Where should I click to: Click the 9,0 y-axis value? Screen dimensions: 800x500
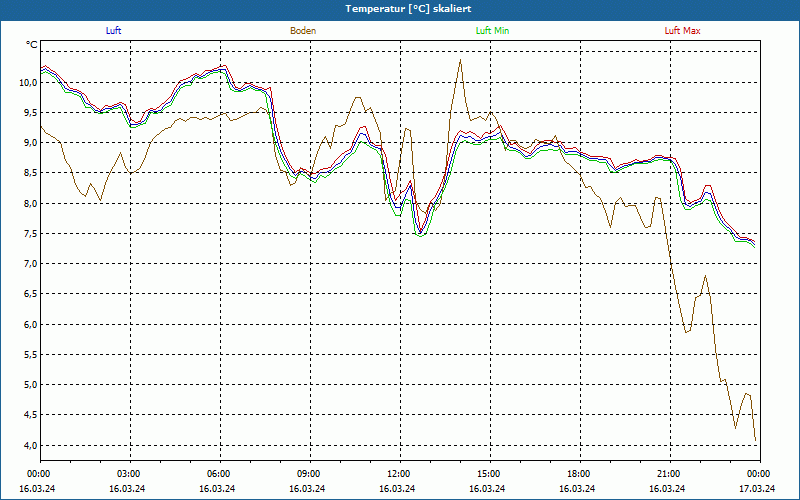pos(31,143)
